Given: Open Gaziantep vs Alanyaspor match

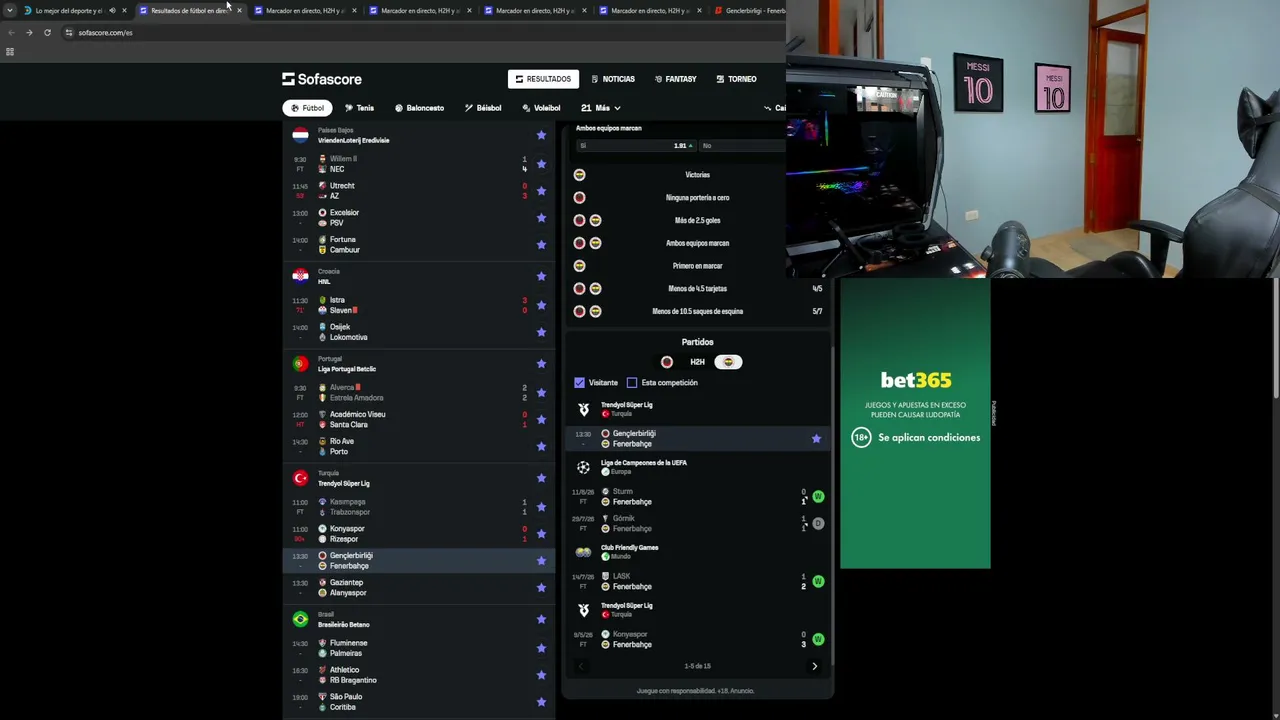Looking at the screenshot, I should (x=419, y=588).
